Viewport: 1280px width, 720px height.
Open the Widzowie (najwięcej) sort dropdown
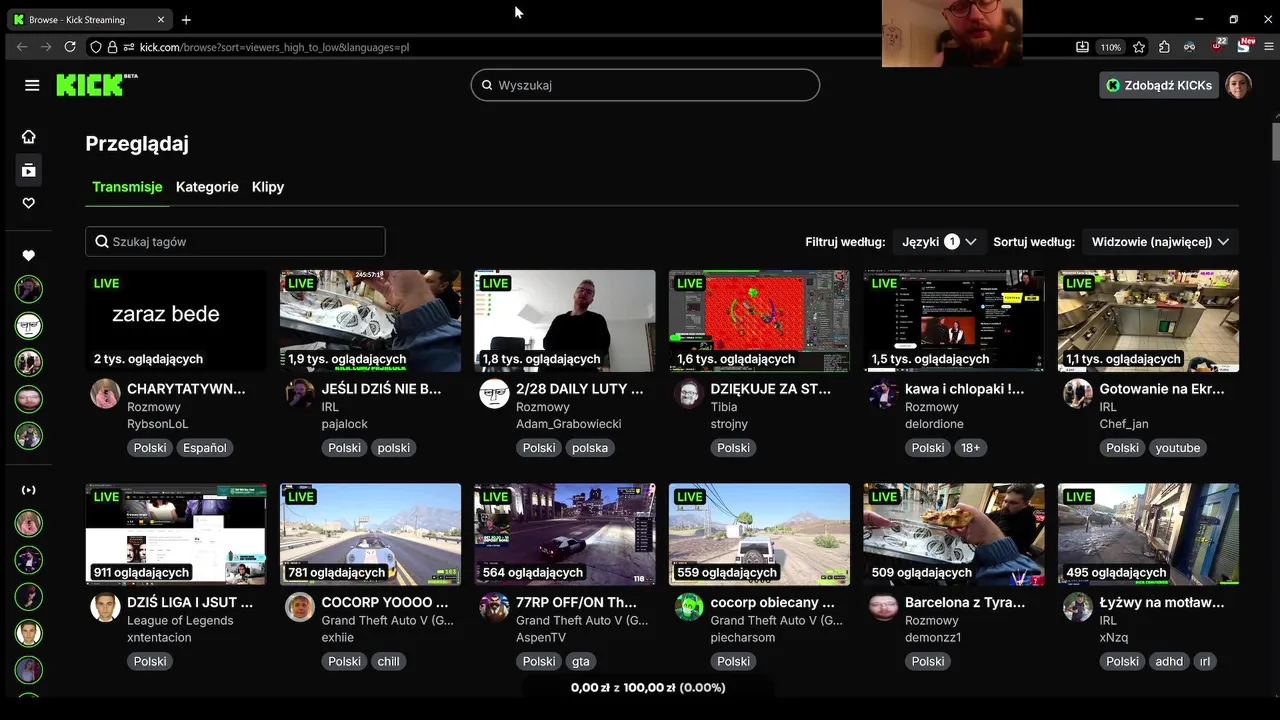[x=1160, y=242]
